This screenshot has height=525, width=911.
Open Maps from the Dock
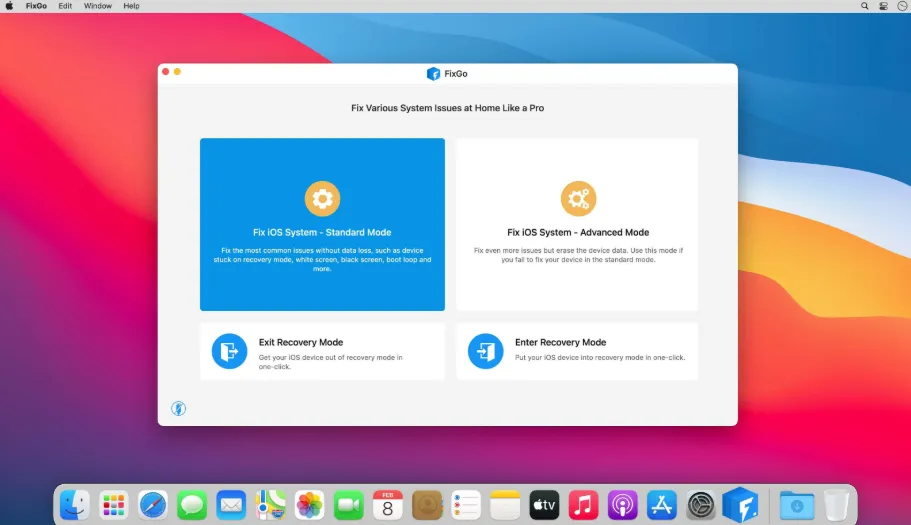pyautogui.click(x=270, y=505)
